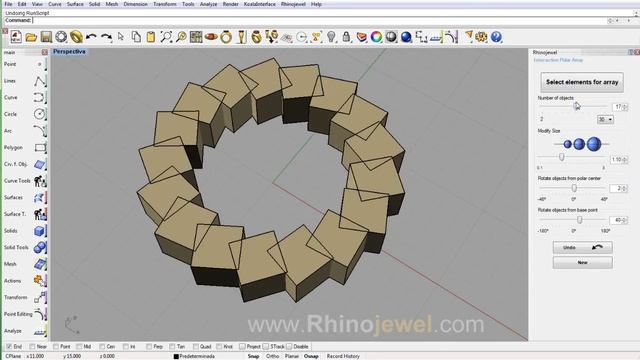This screenshot has height=360, width=640.
Task: Click the zoom extents magnifier icon
Action: (x=166, y=37)
